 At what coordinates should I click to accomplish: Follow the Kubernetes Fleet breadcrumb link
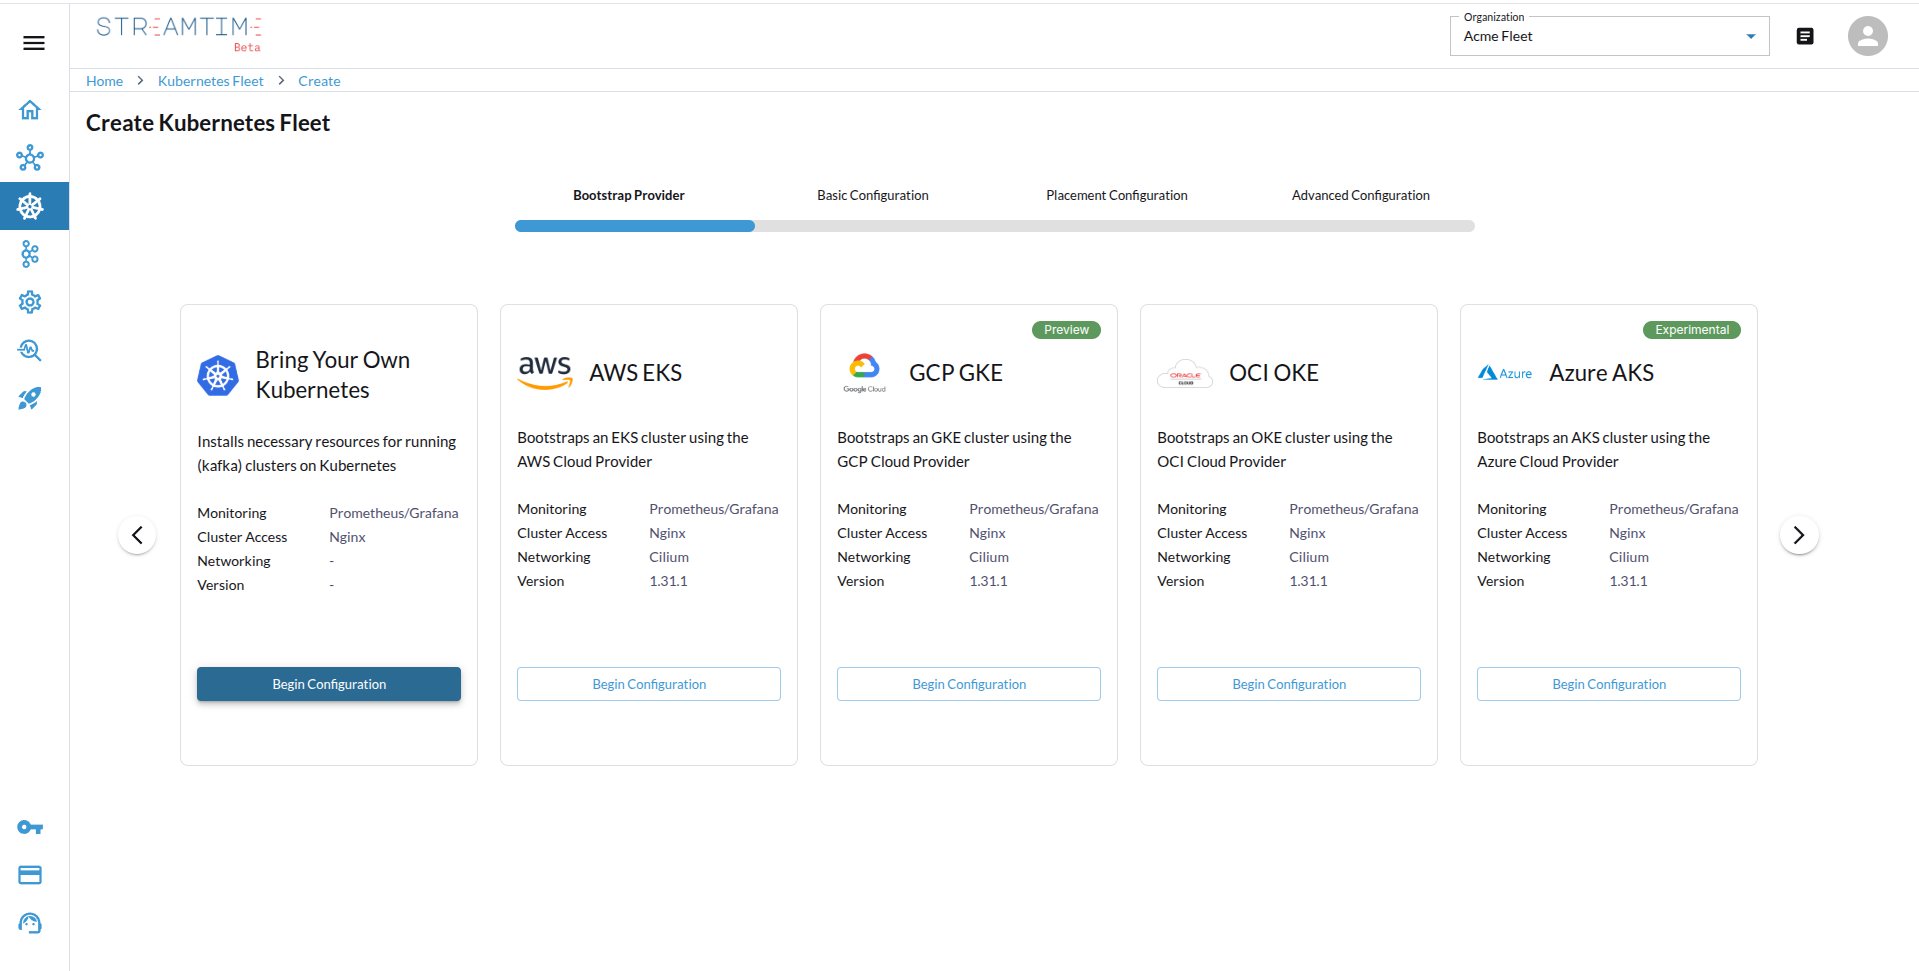[x=211, y=81]
